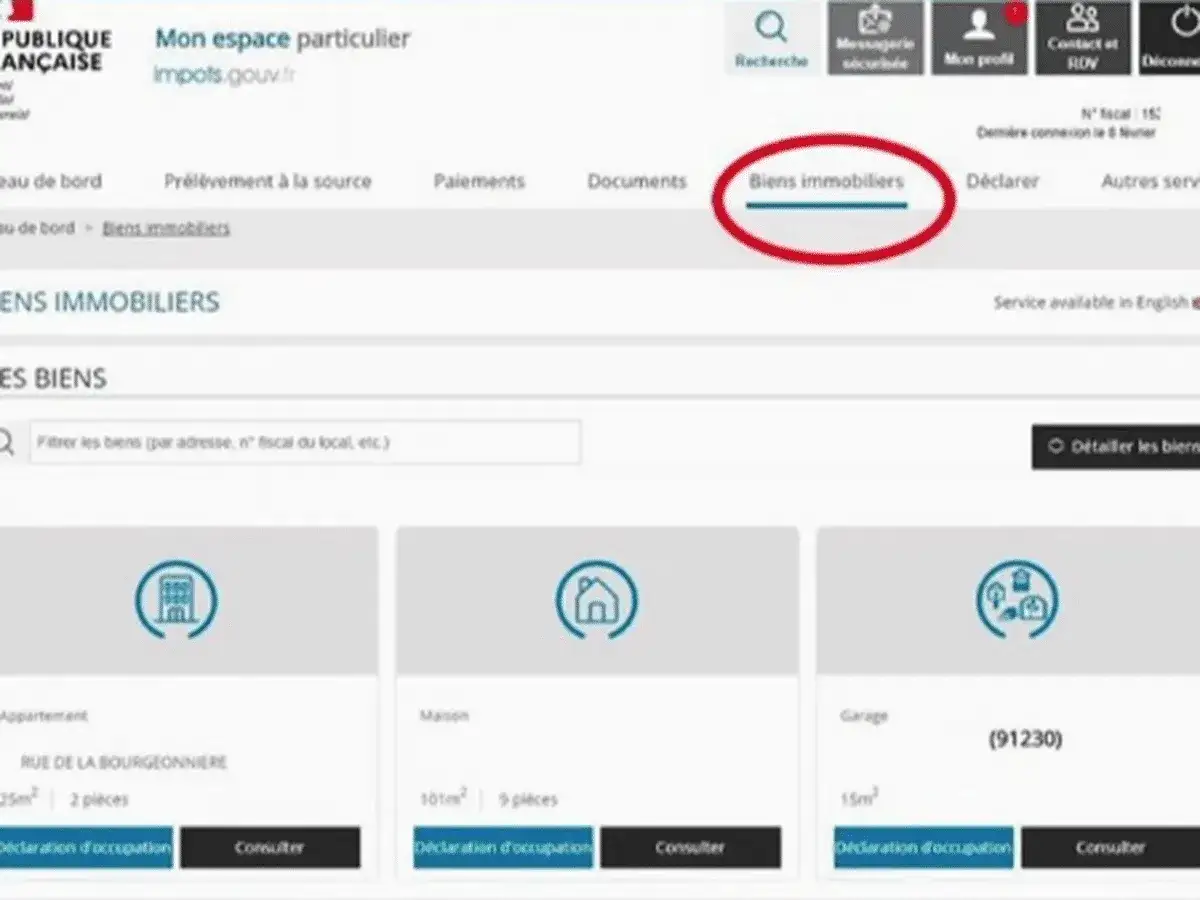Click the RUE DE LA BOURGEONNIERE address

[124, 762]
